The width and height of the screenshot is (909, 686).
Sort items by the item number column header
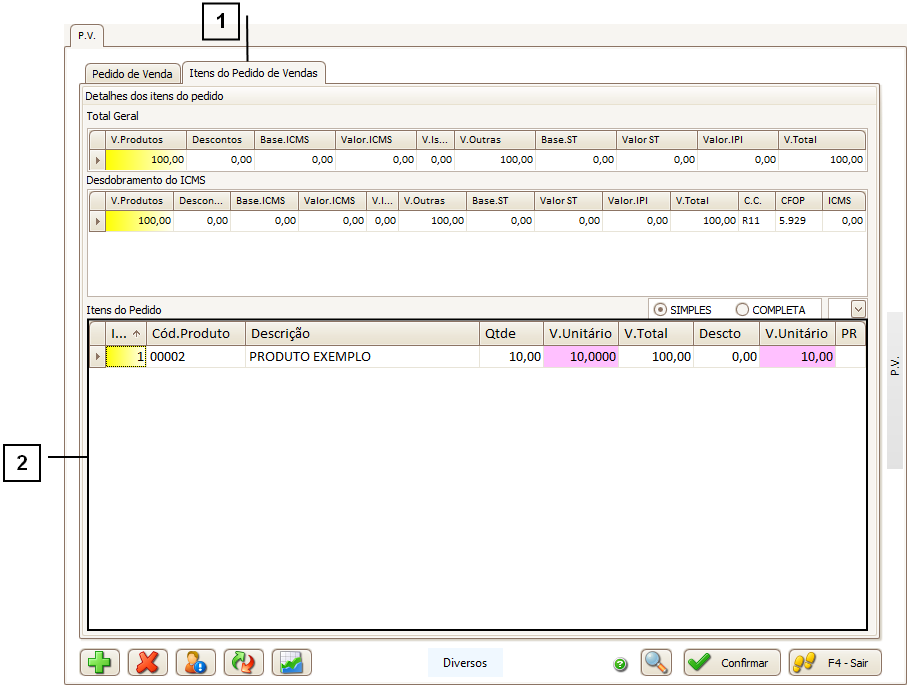125,333
